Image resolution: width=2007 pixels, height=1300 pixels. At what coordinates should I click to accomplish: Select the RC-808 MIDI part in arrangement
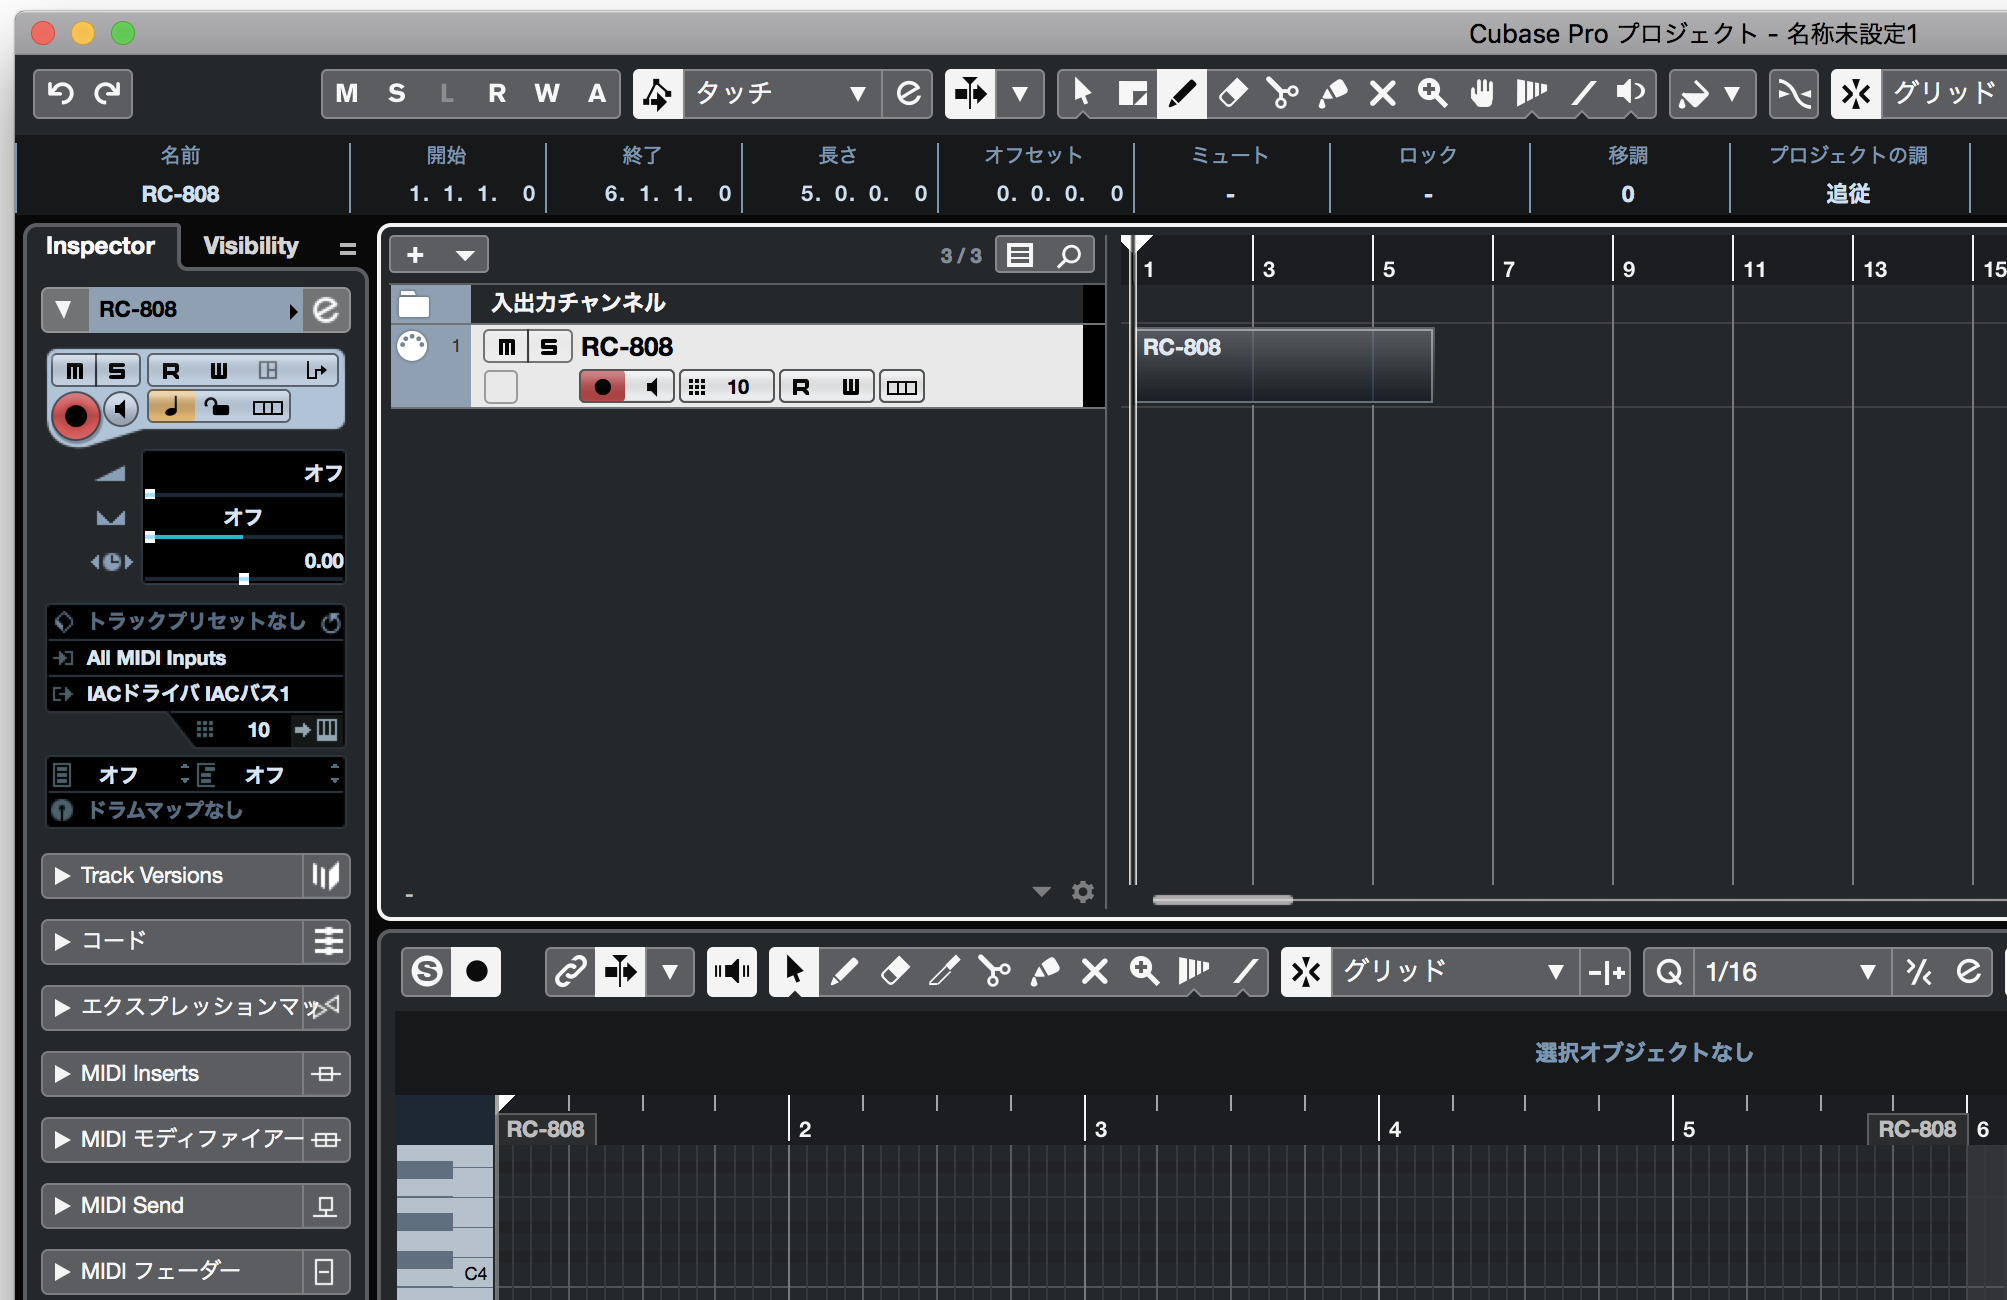pyautogui.click(x=1284, y=366)
